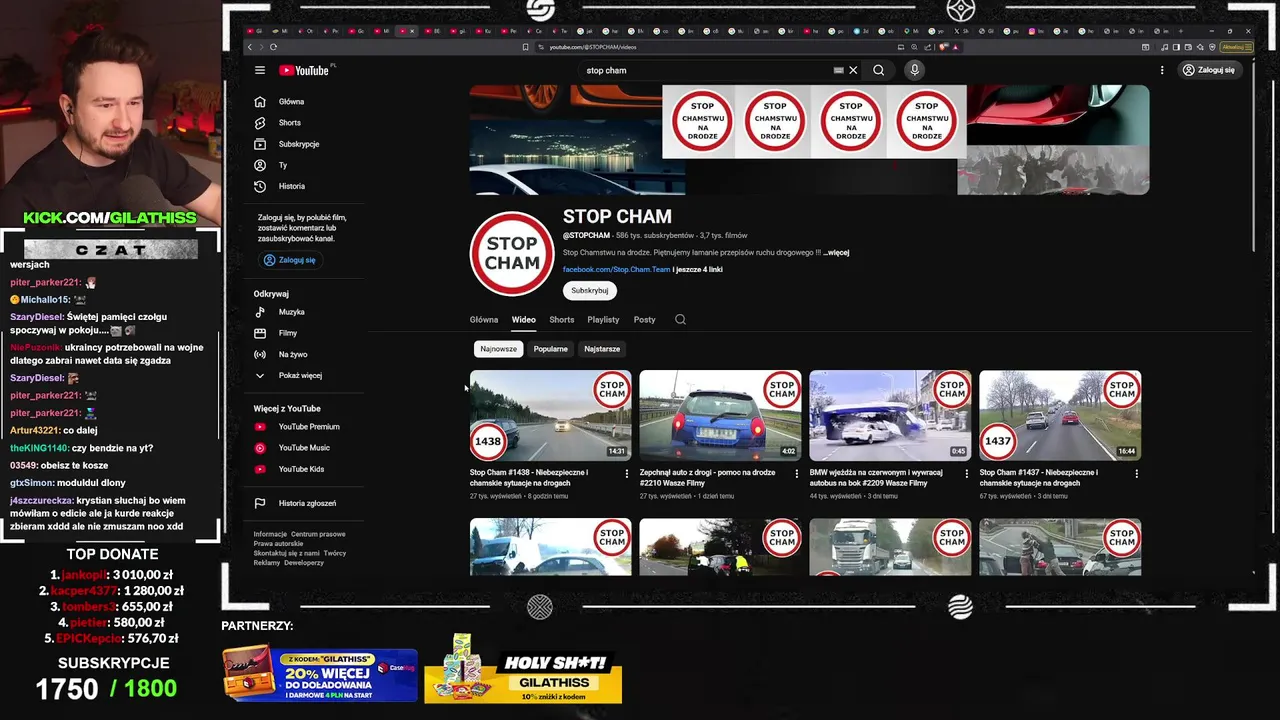Open the Centrum prasowe footer link

(318, 534)
